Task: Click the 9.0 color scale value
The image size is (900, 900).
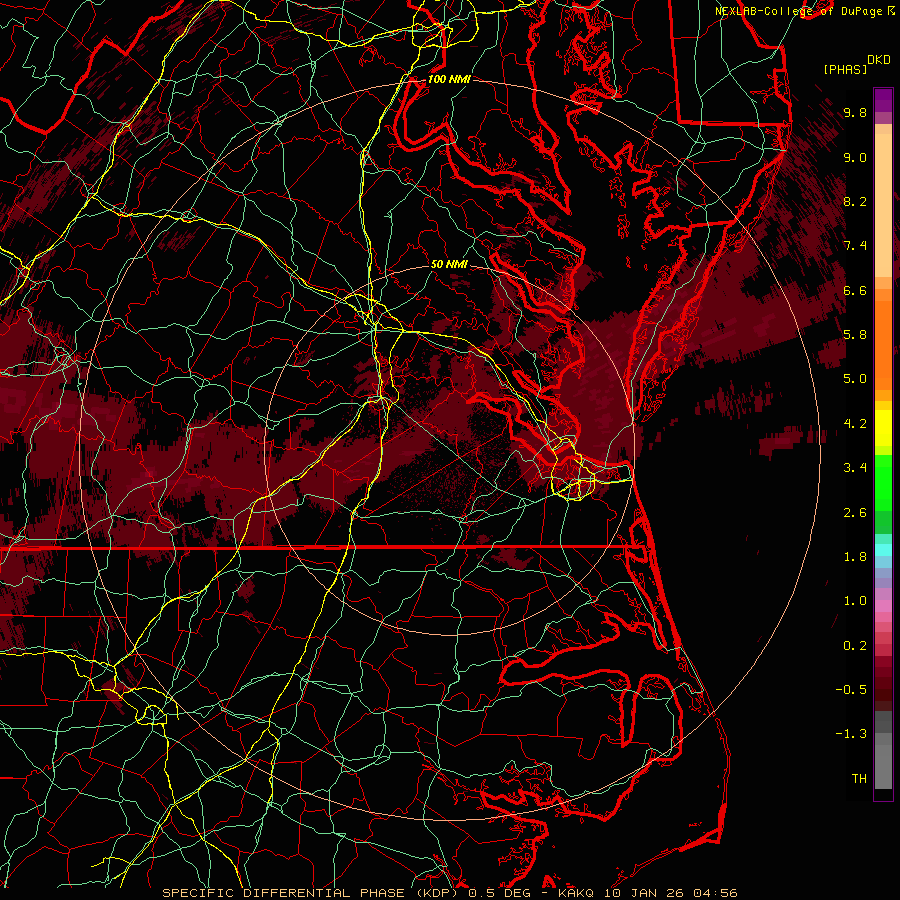Action: [x=855, y=157]
